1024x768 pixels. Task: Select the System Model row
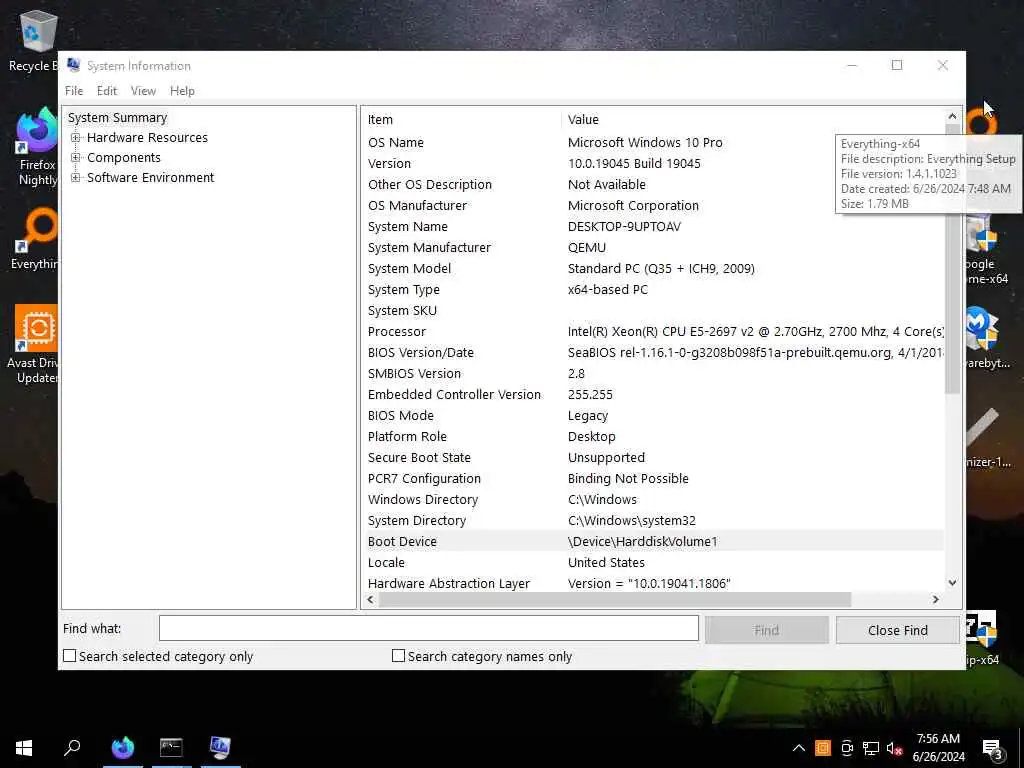pyautogui.click(x=653, y=268)
